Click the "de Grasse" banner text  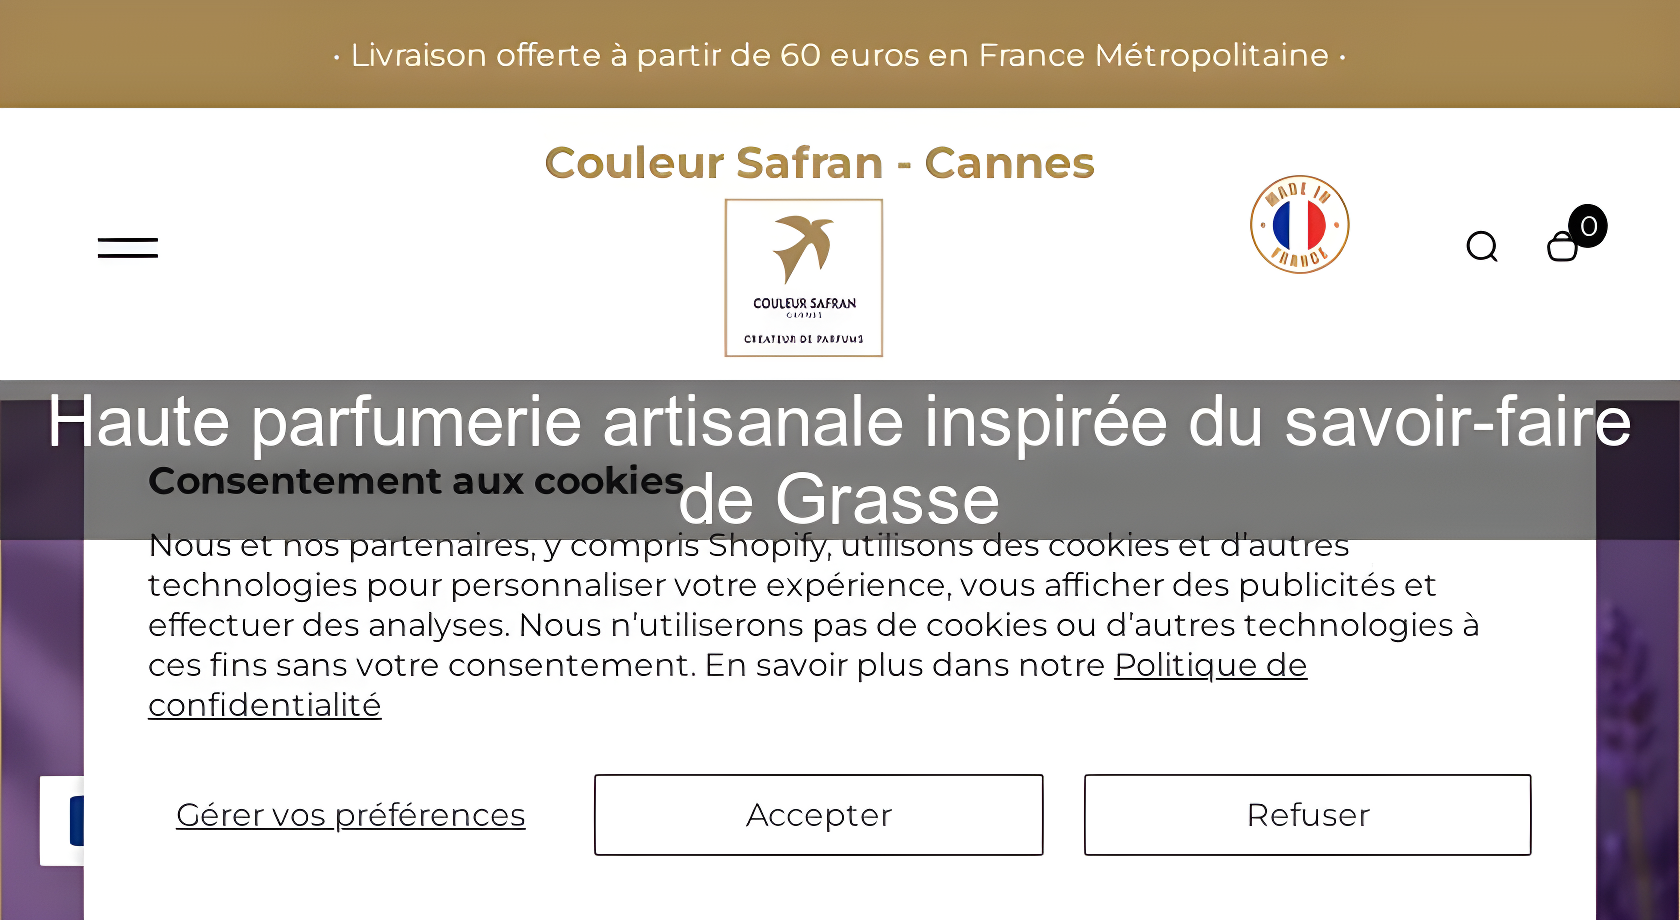tap(840, 500)
